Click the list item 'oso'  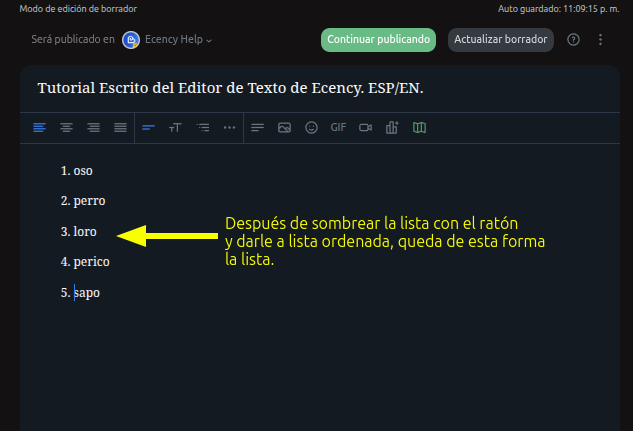pos(83,171)
